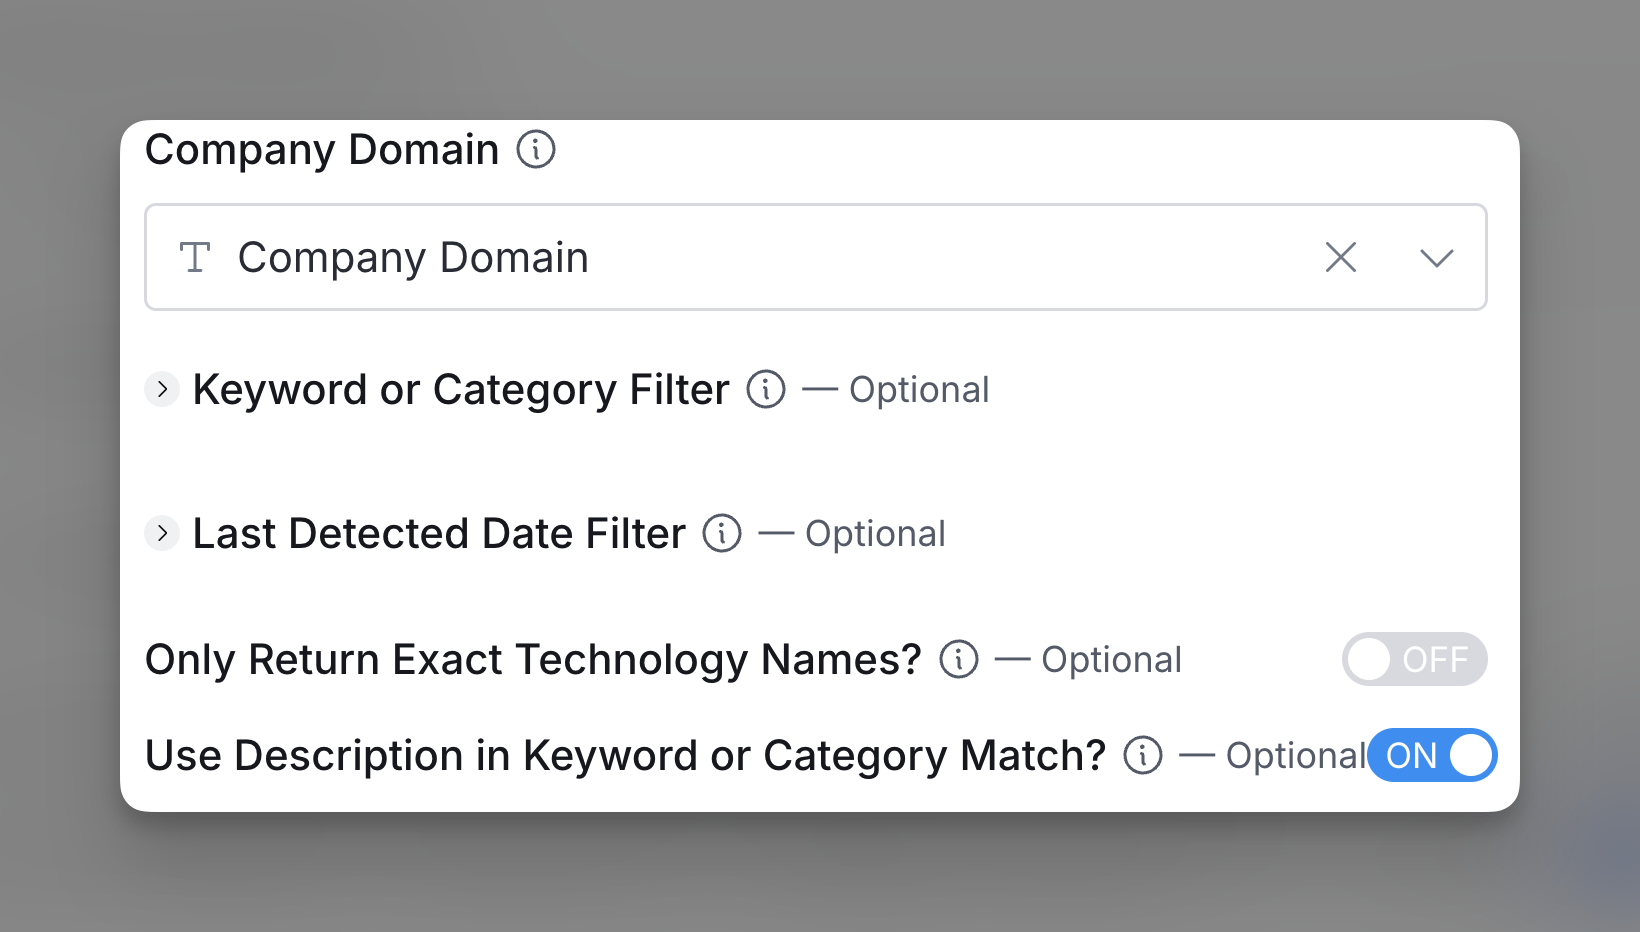Image resolution: width=1640 pixels, height=932 pixels.
Task: Disable Use Description in Keyword or Category Match
Action: pos(1432,755)
